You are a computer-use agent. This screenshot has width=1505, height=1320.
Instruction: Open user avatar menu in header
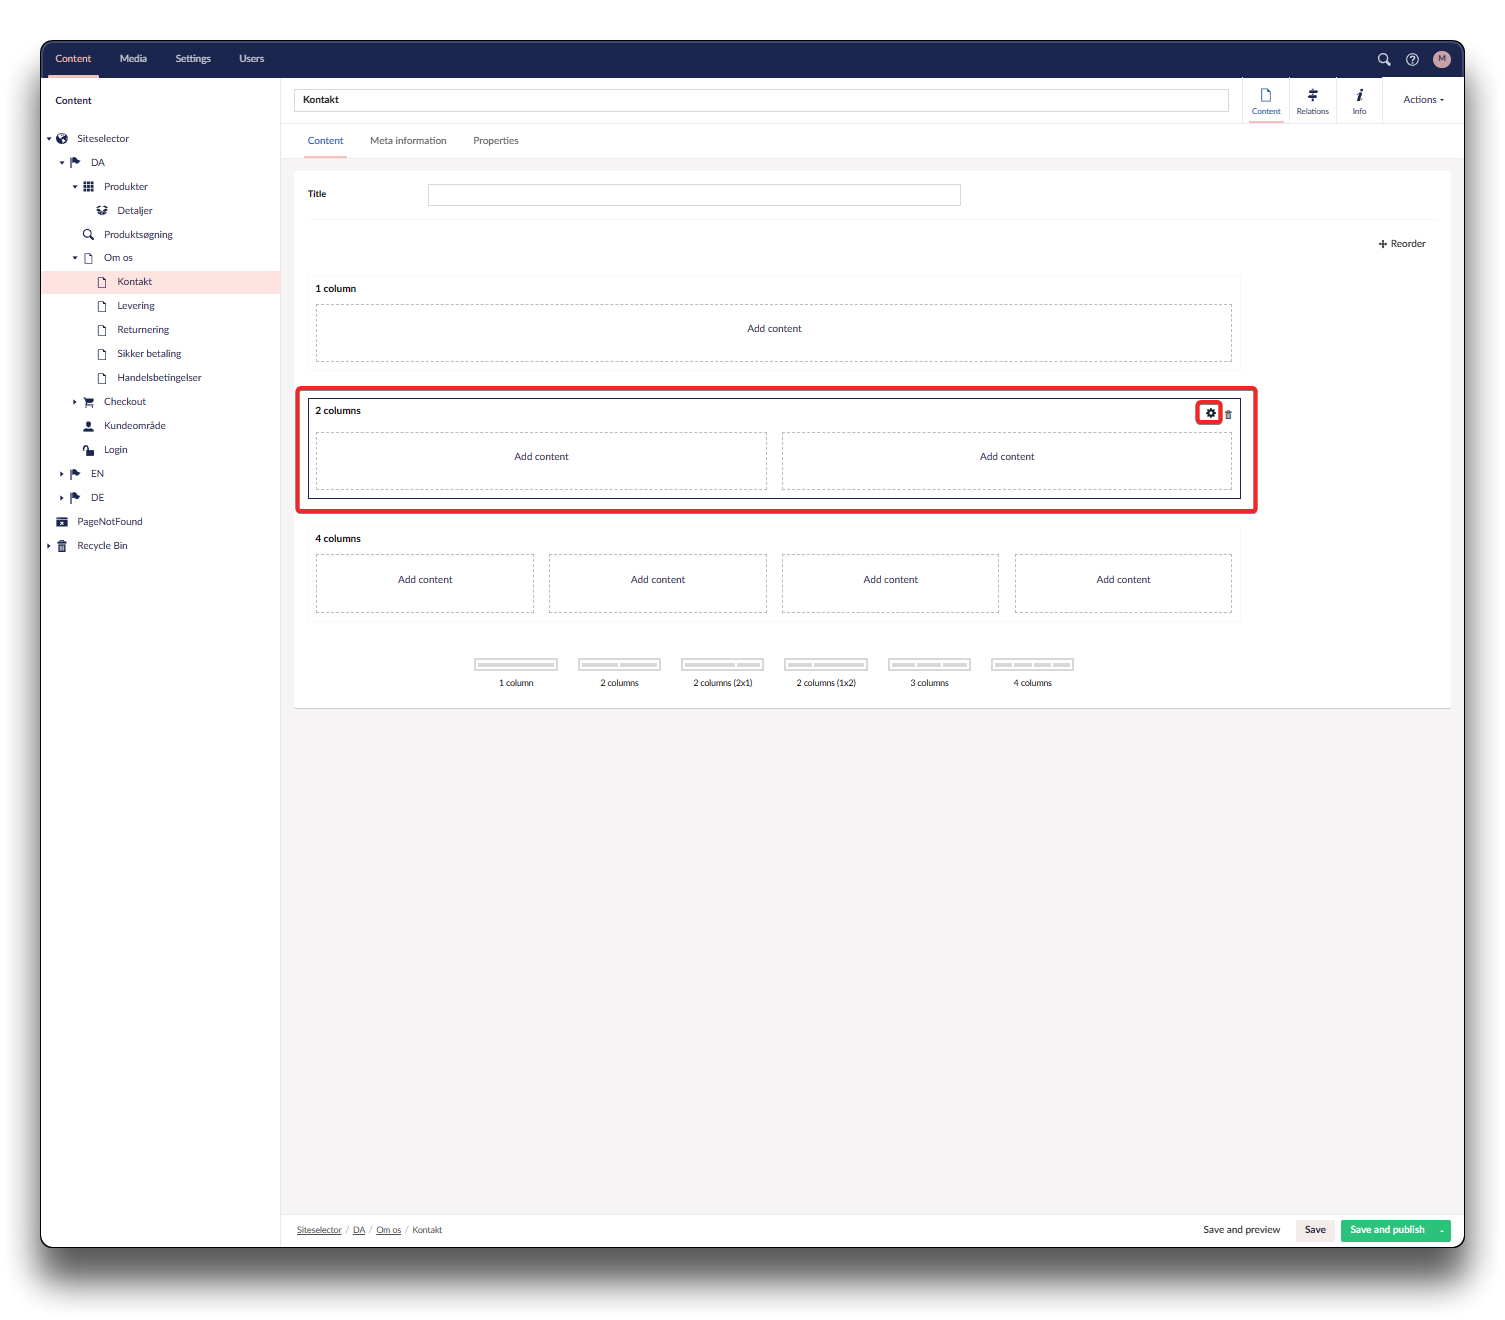click(x=1441, y=59)
